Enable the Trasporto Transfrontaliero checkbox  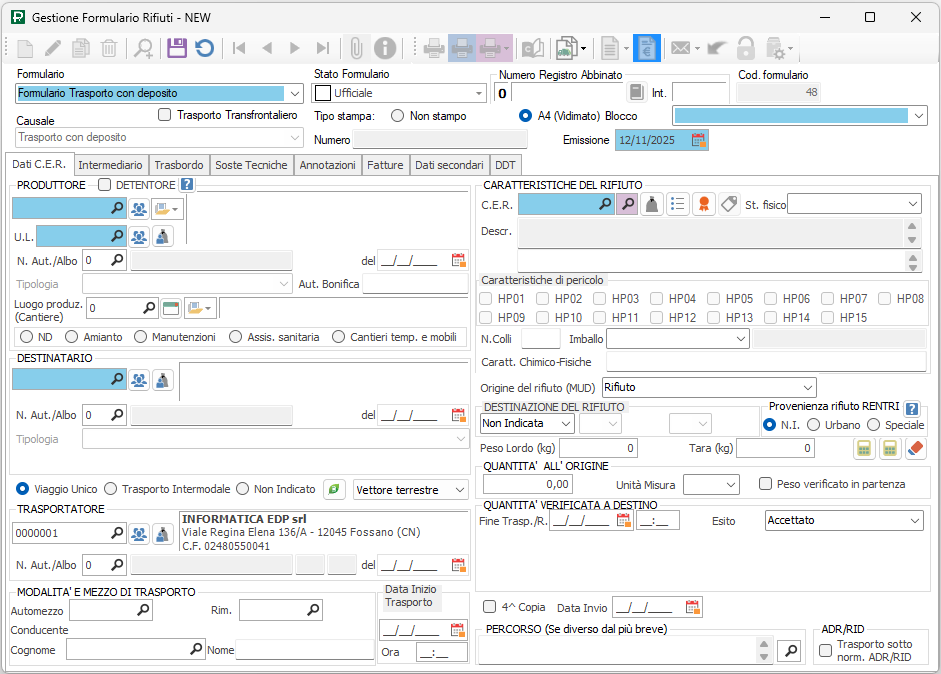point(165,115)
